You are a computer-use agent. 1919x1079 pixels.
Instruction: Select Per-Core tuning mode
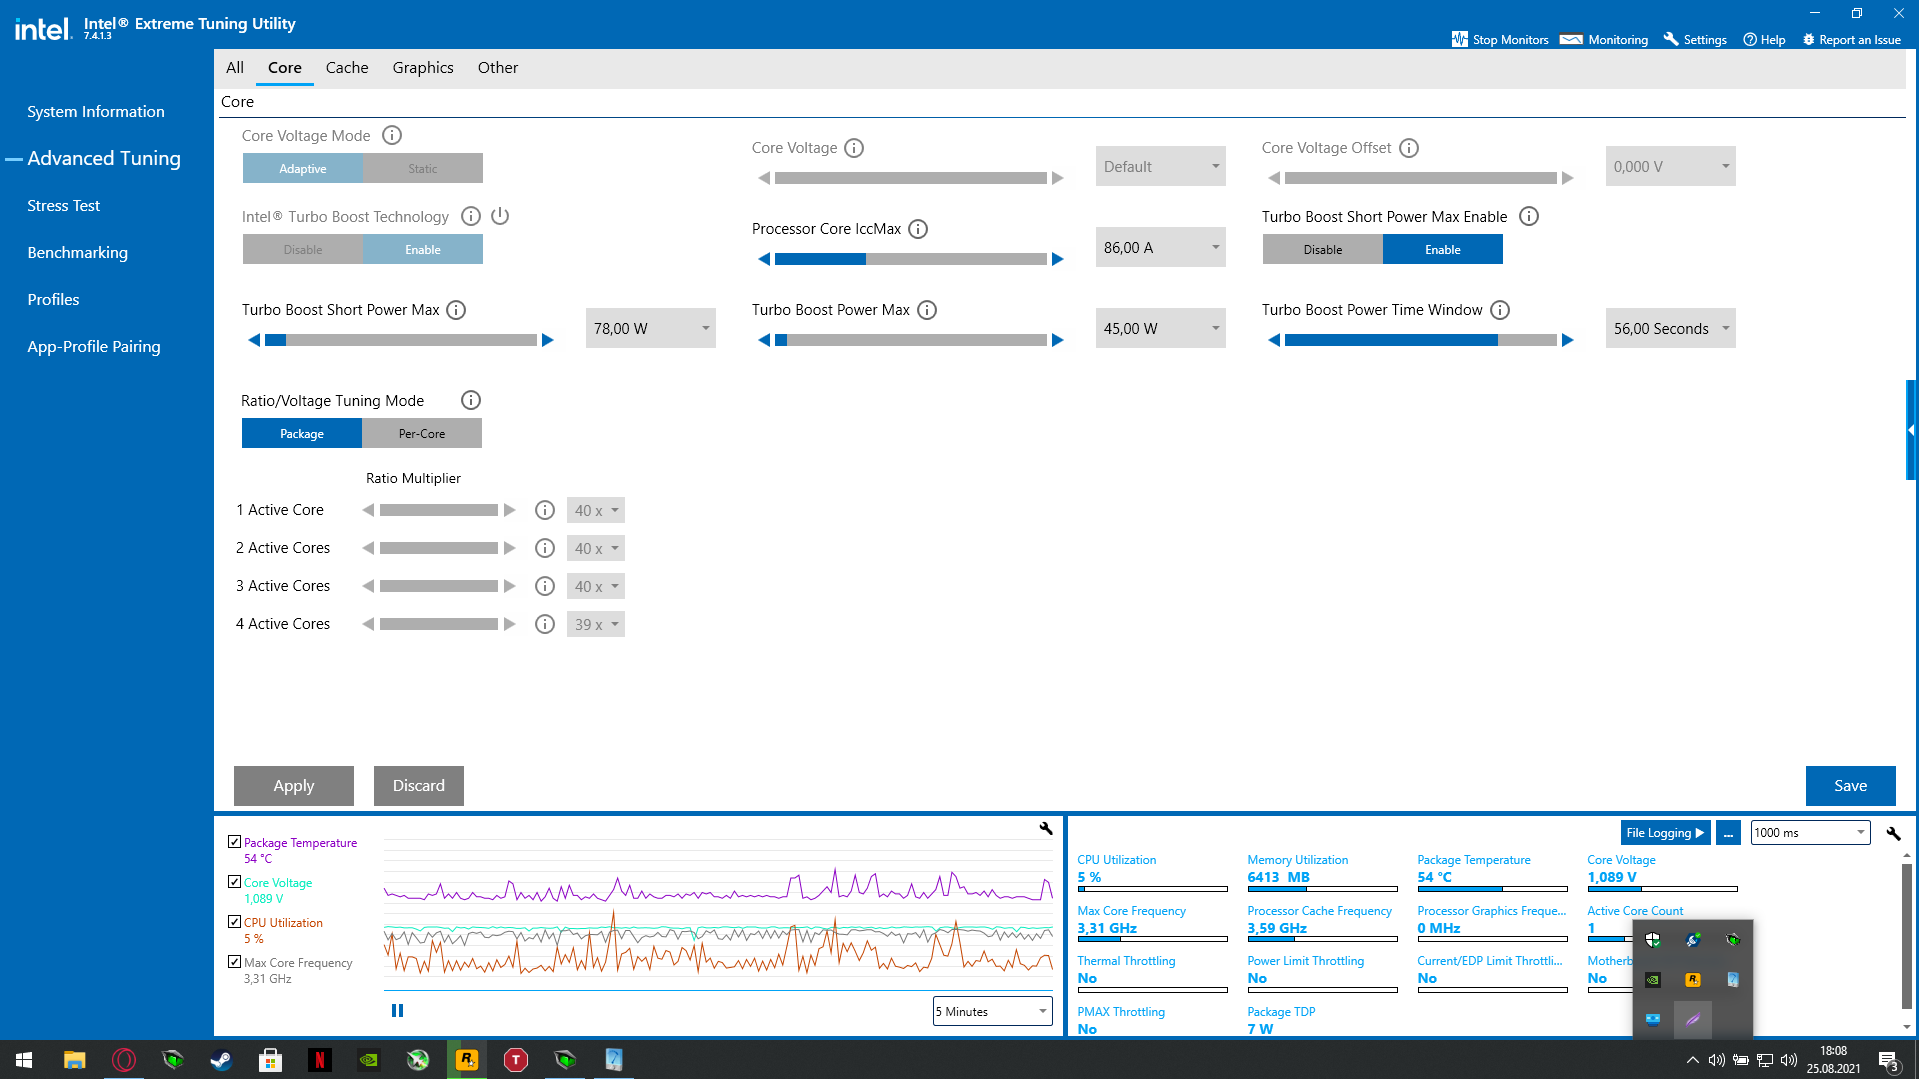pos(422,433)
